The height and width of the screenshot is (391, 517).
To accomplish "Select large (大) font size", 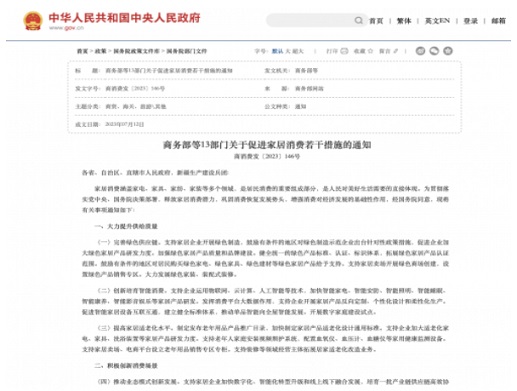I will [x=287, y=51].
